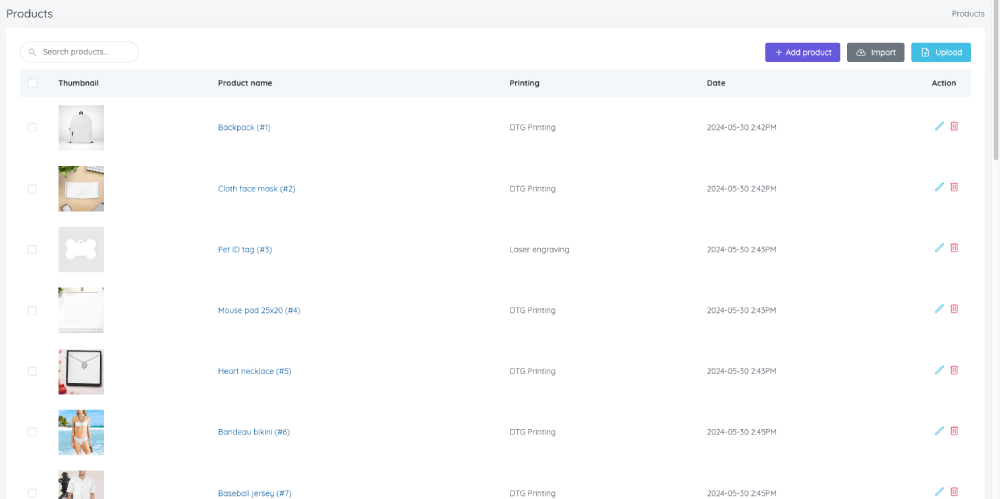Viewport: 1000px width, 499px height.
Task: Select the Backpack (#1) row checkbox
Action: pos(33,128)
